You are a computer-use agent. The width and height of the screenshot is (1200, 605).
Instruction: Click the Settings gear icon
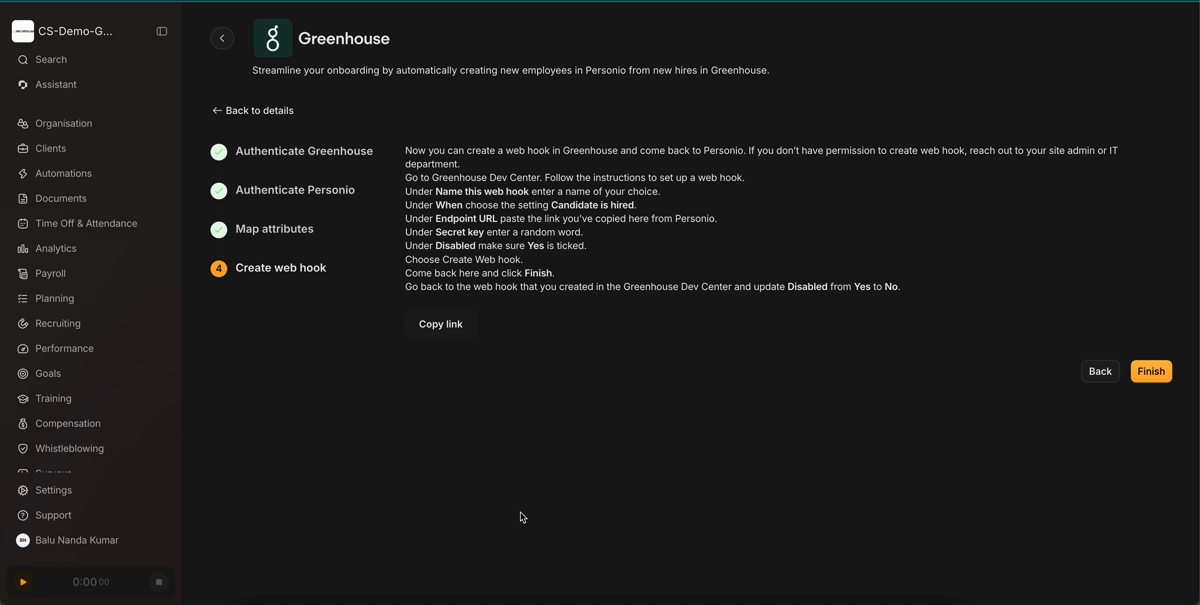click(x=23, y=491)
